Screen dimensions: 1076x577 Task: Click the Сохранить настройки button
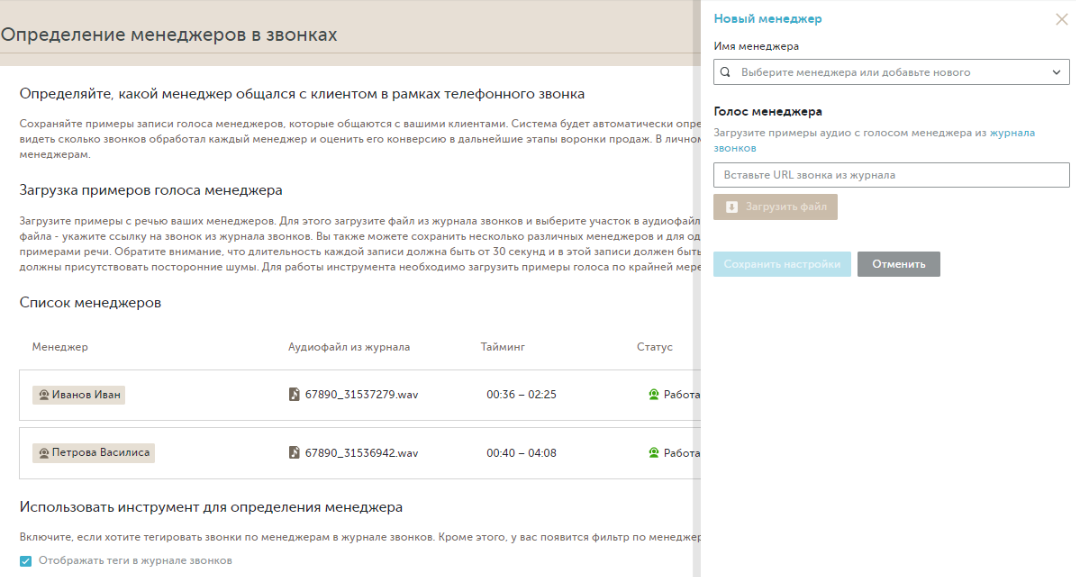(781, 264)
